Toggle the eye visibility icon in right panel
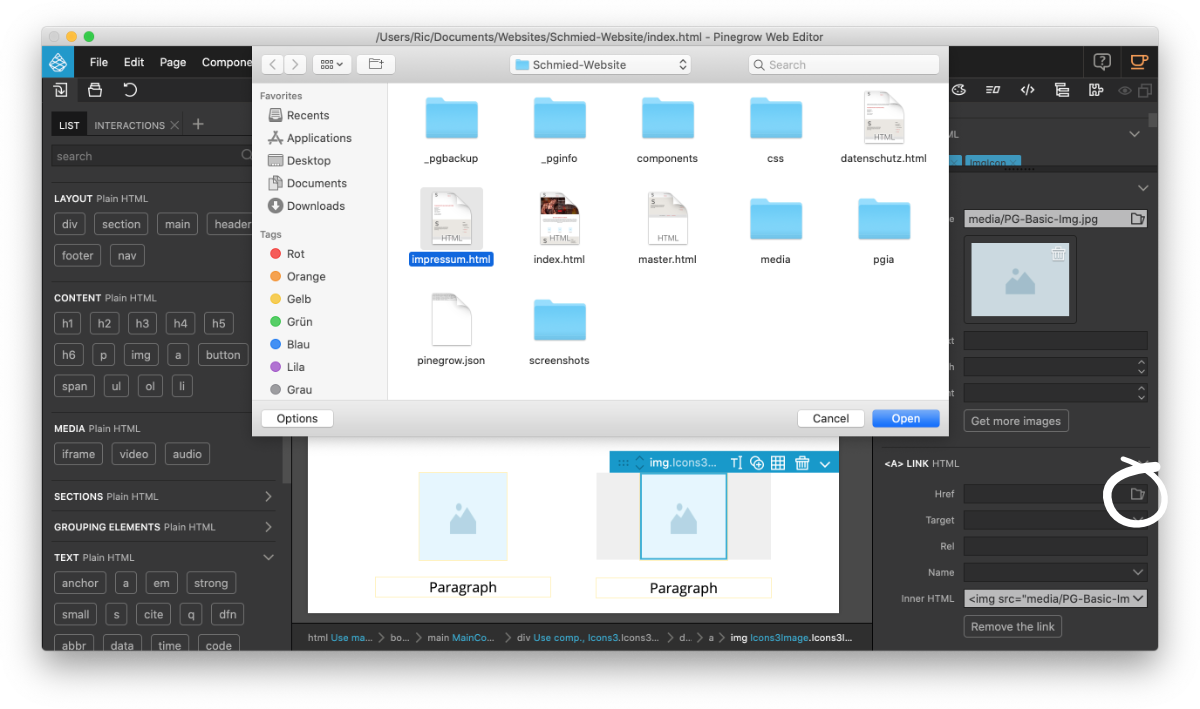Image resolution: width=1200 pixels, height=709 pixels. [1125, 91]
